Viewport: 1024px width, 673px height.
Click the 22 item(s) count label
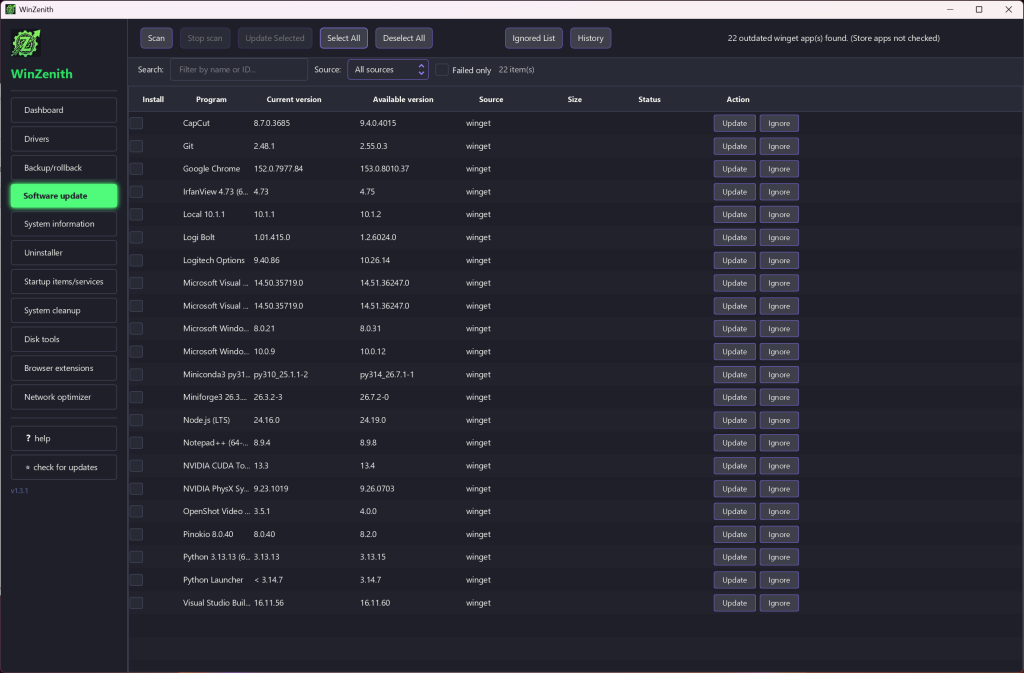[517, 70]
